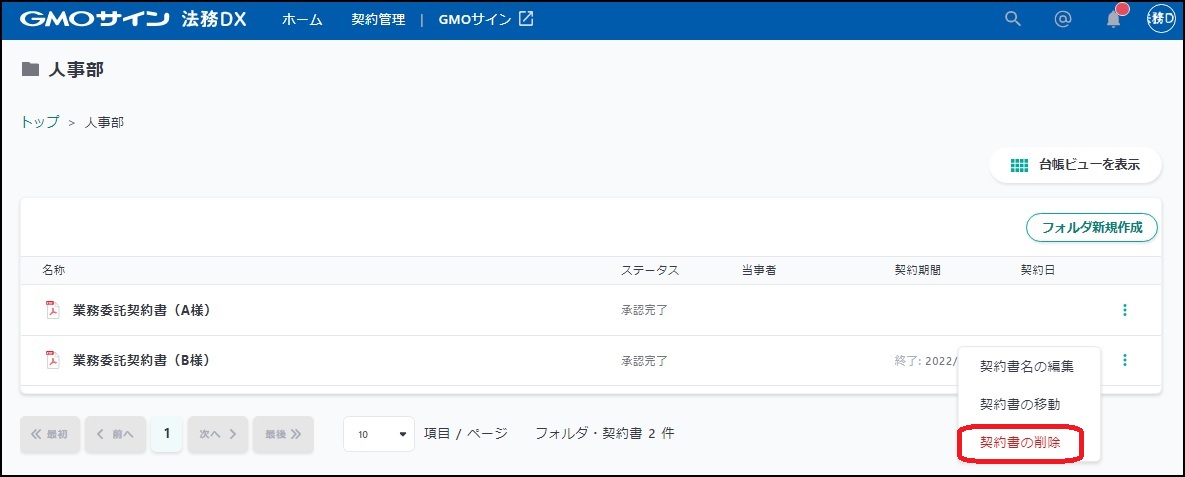Click the search magnifier icon in header

point(1013,19)
